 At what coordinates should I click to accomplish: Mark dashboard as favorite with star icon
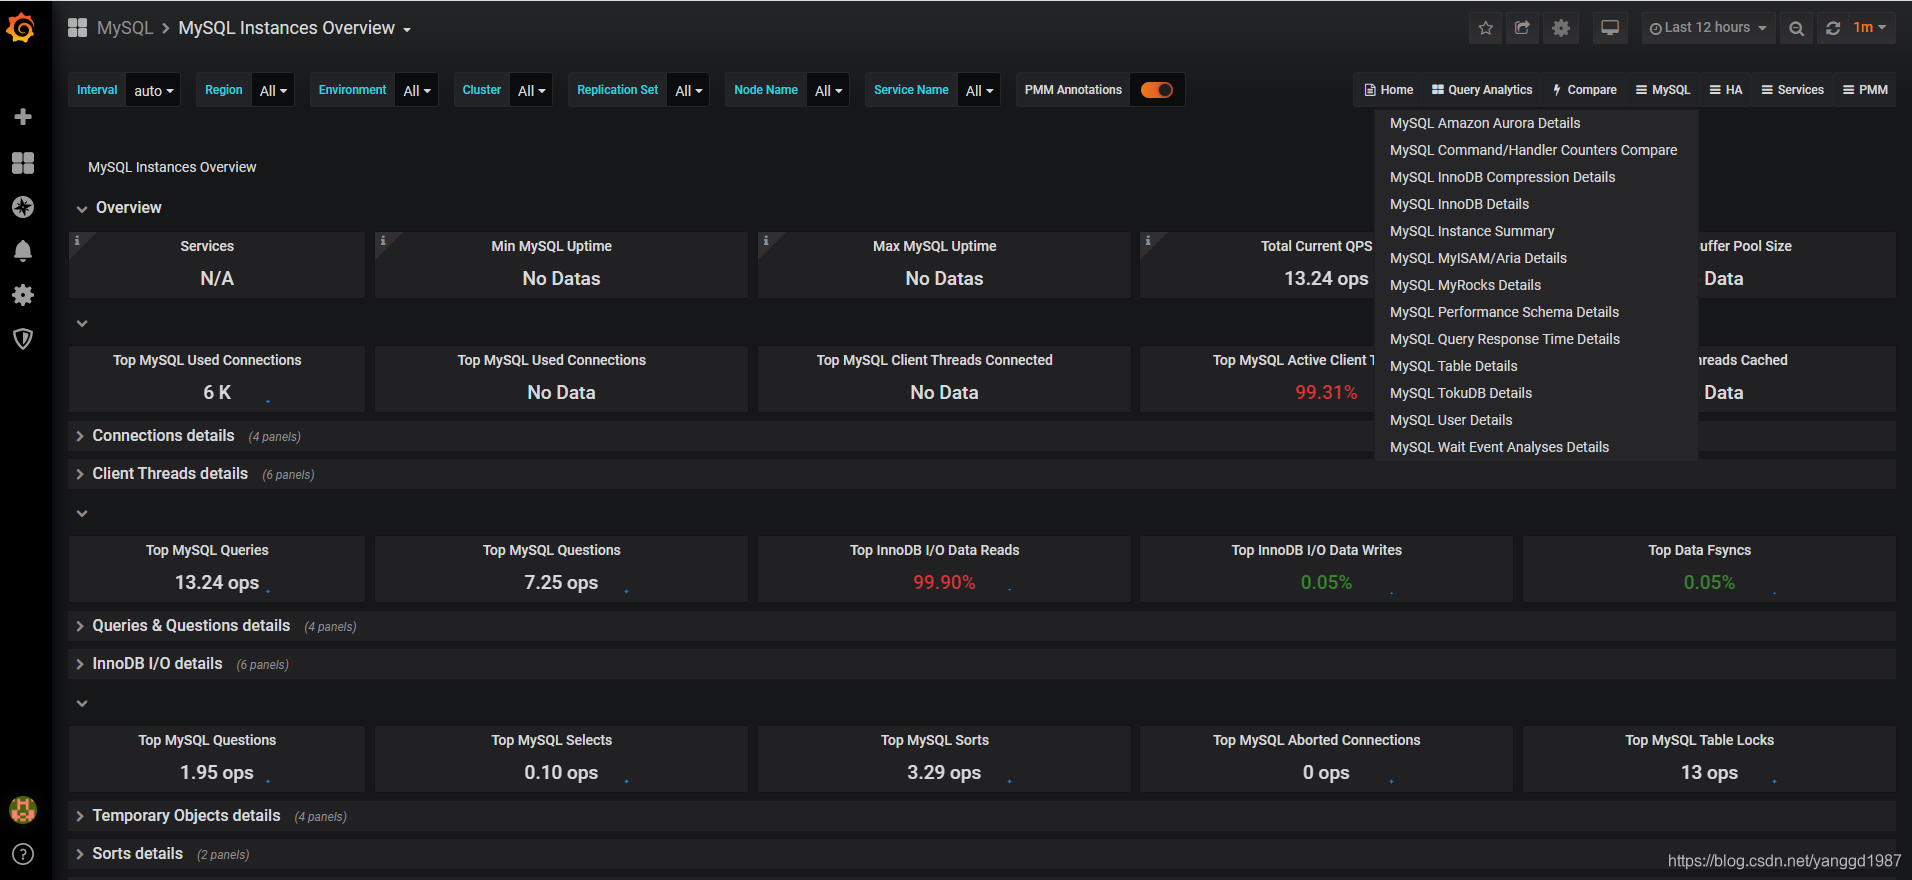tap(1485, 28)
